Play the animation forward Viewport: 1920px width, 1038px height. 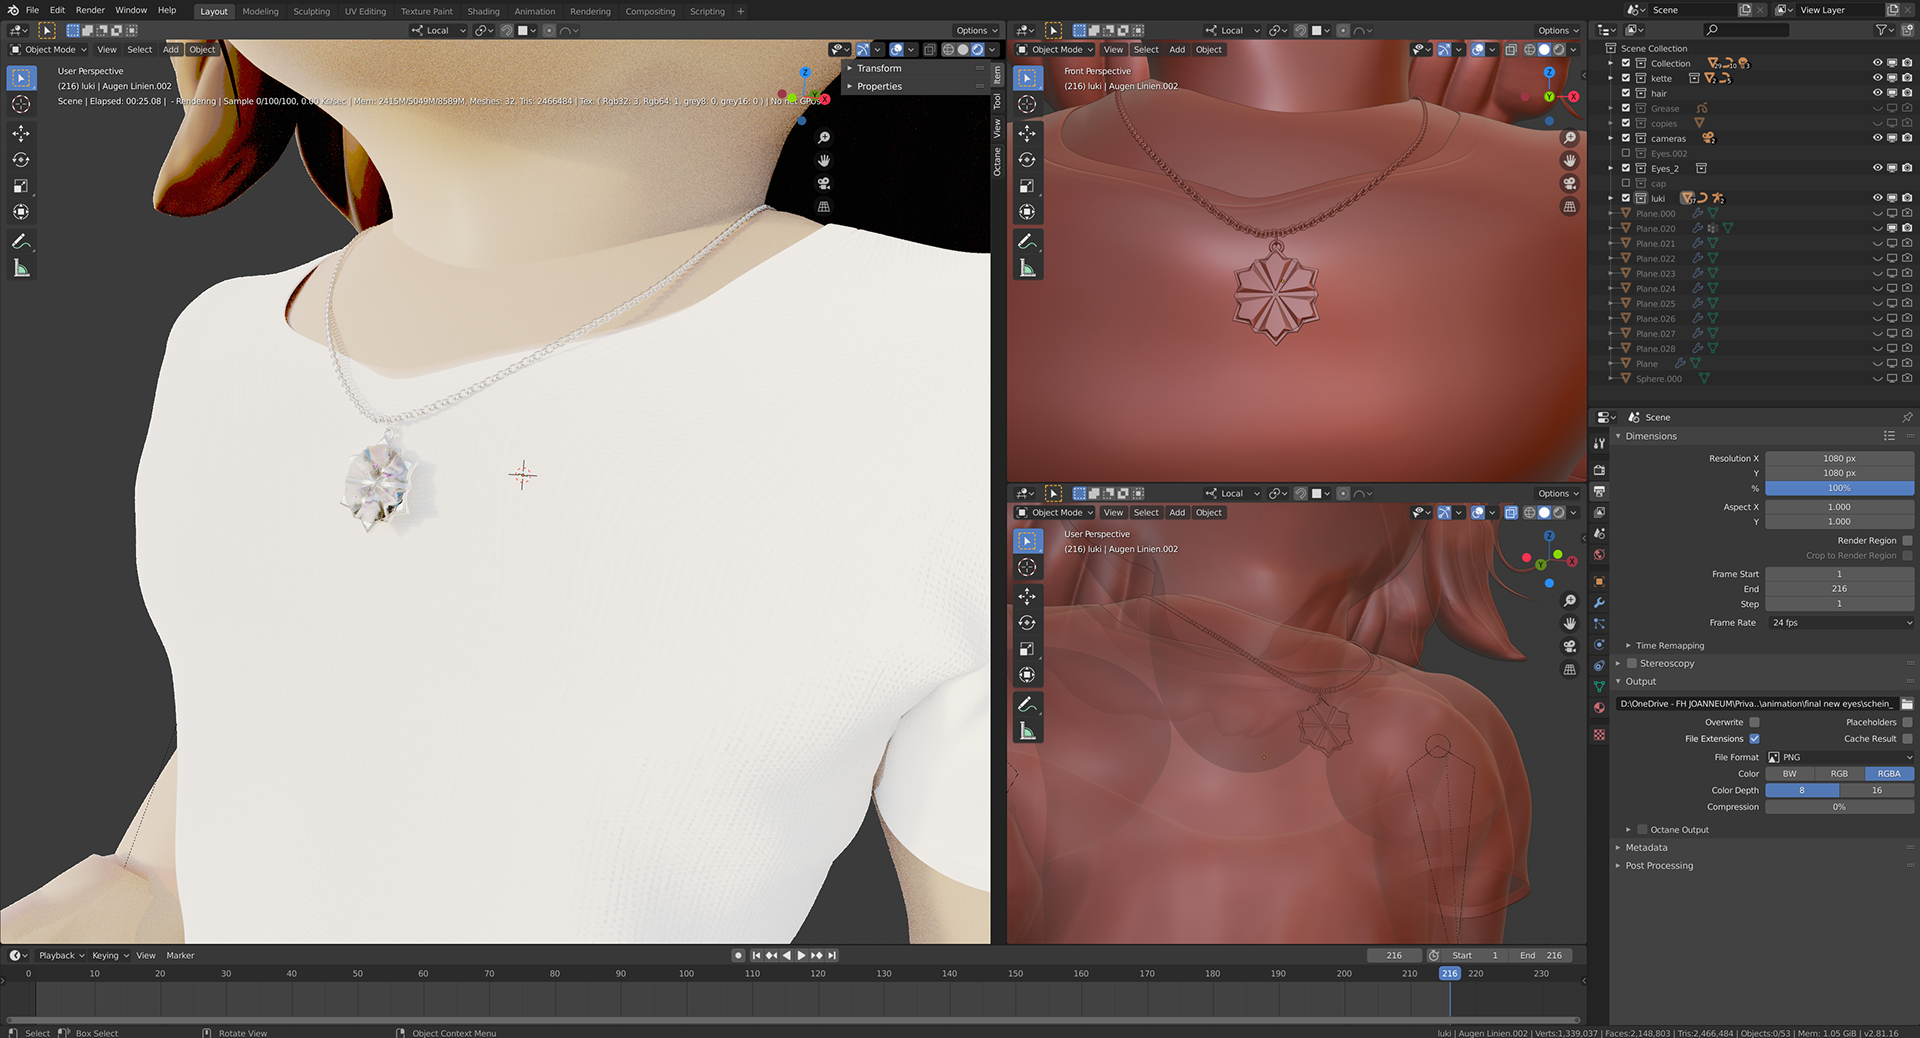801,956
